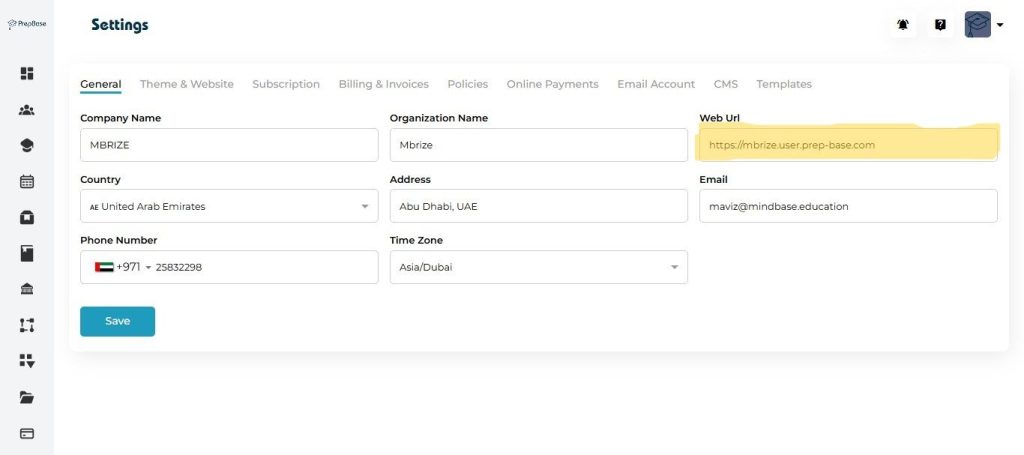Viewport: 1024px width, 455px height.
Task: Open the profile avatar dropdown menu
Action: coord(984,25)
